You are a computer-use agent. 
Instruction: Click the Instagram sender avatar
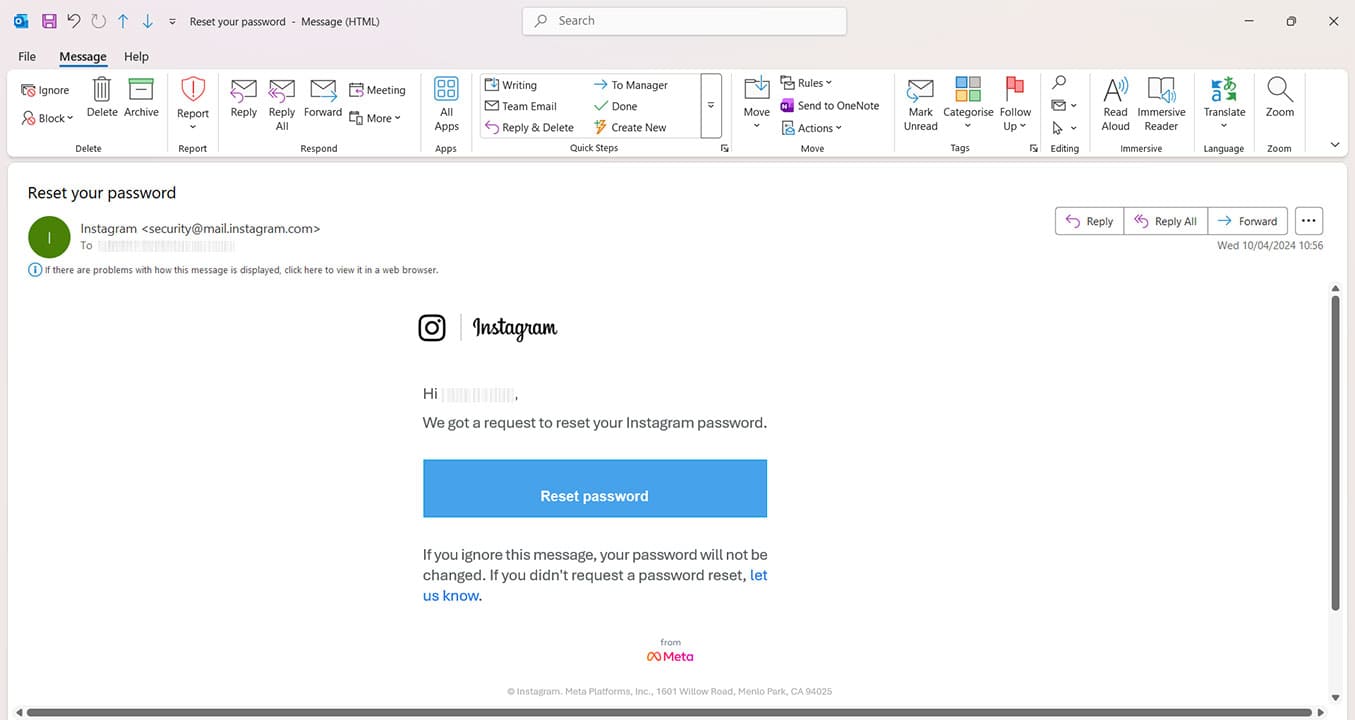[49, 237]
